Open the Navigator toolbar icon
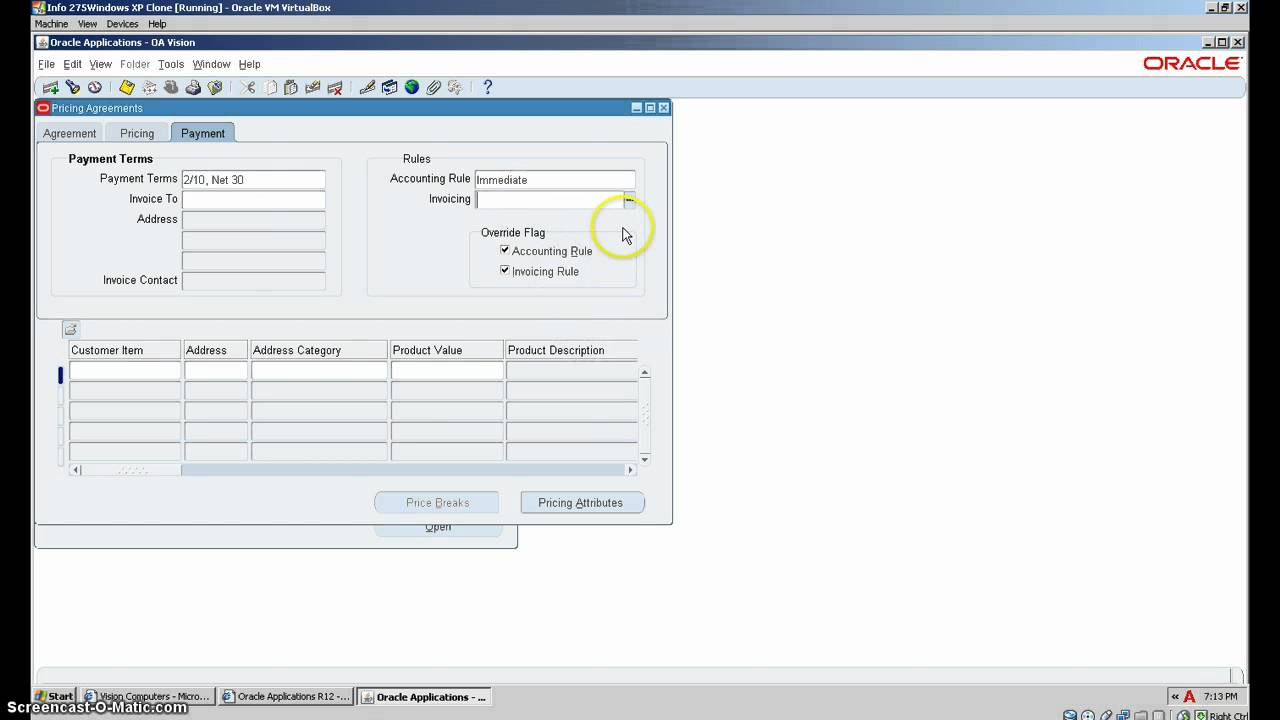This screenshot has height=720, width=1280. pyautogui.click(x=94, y=88)
